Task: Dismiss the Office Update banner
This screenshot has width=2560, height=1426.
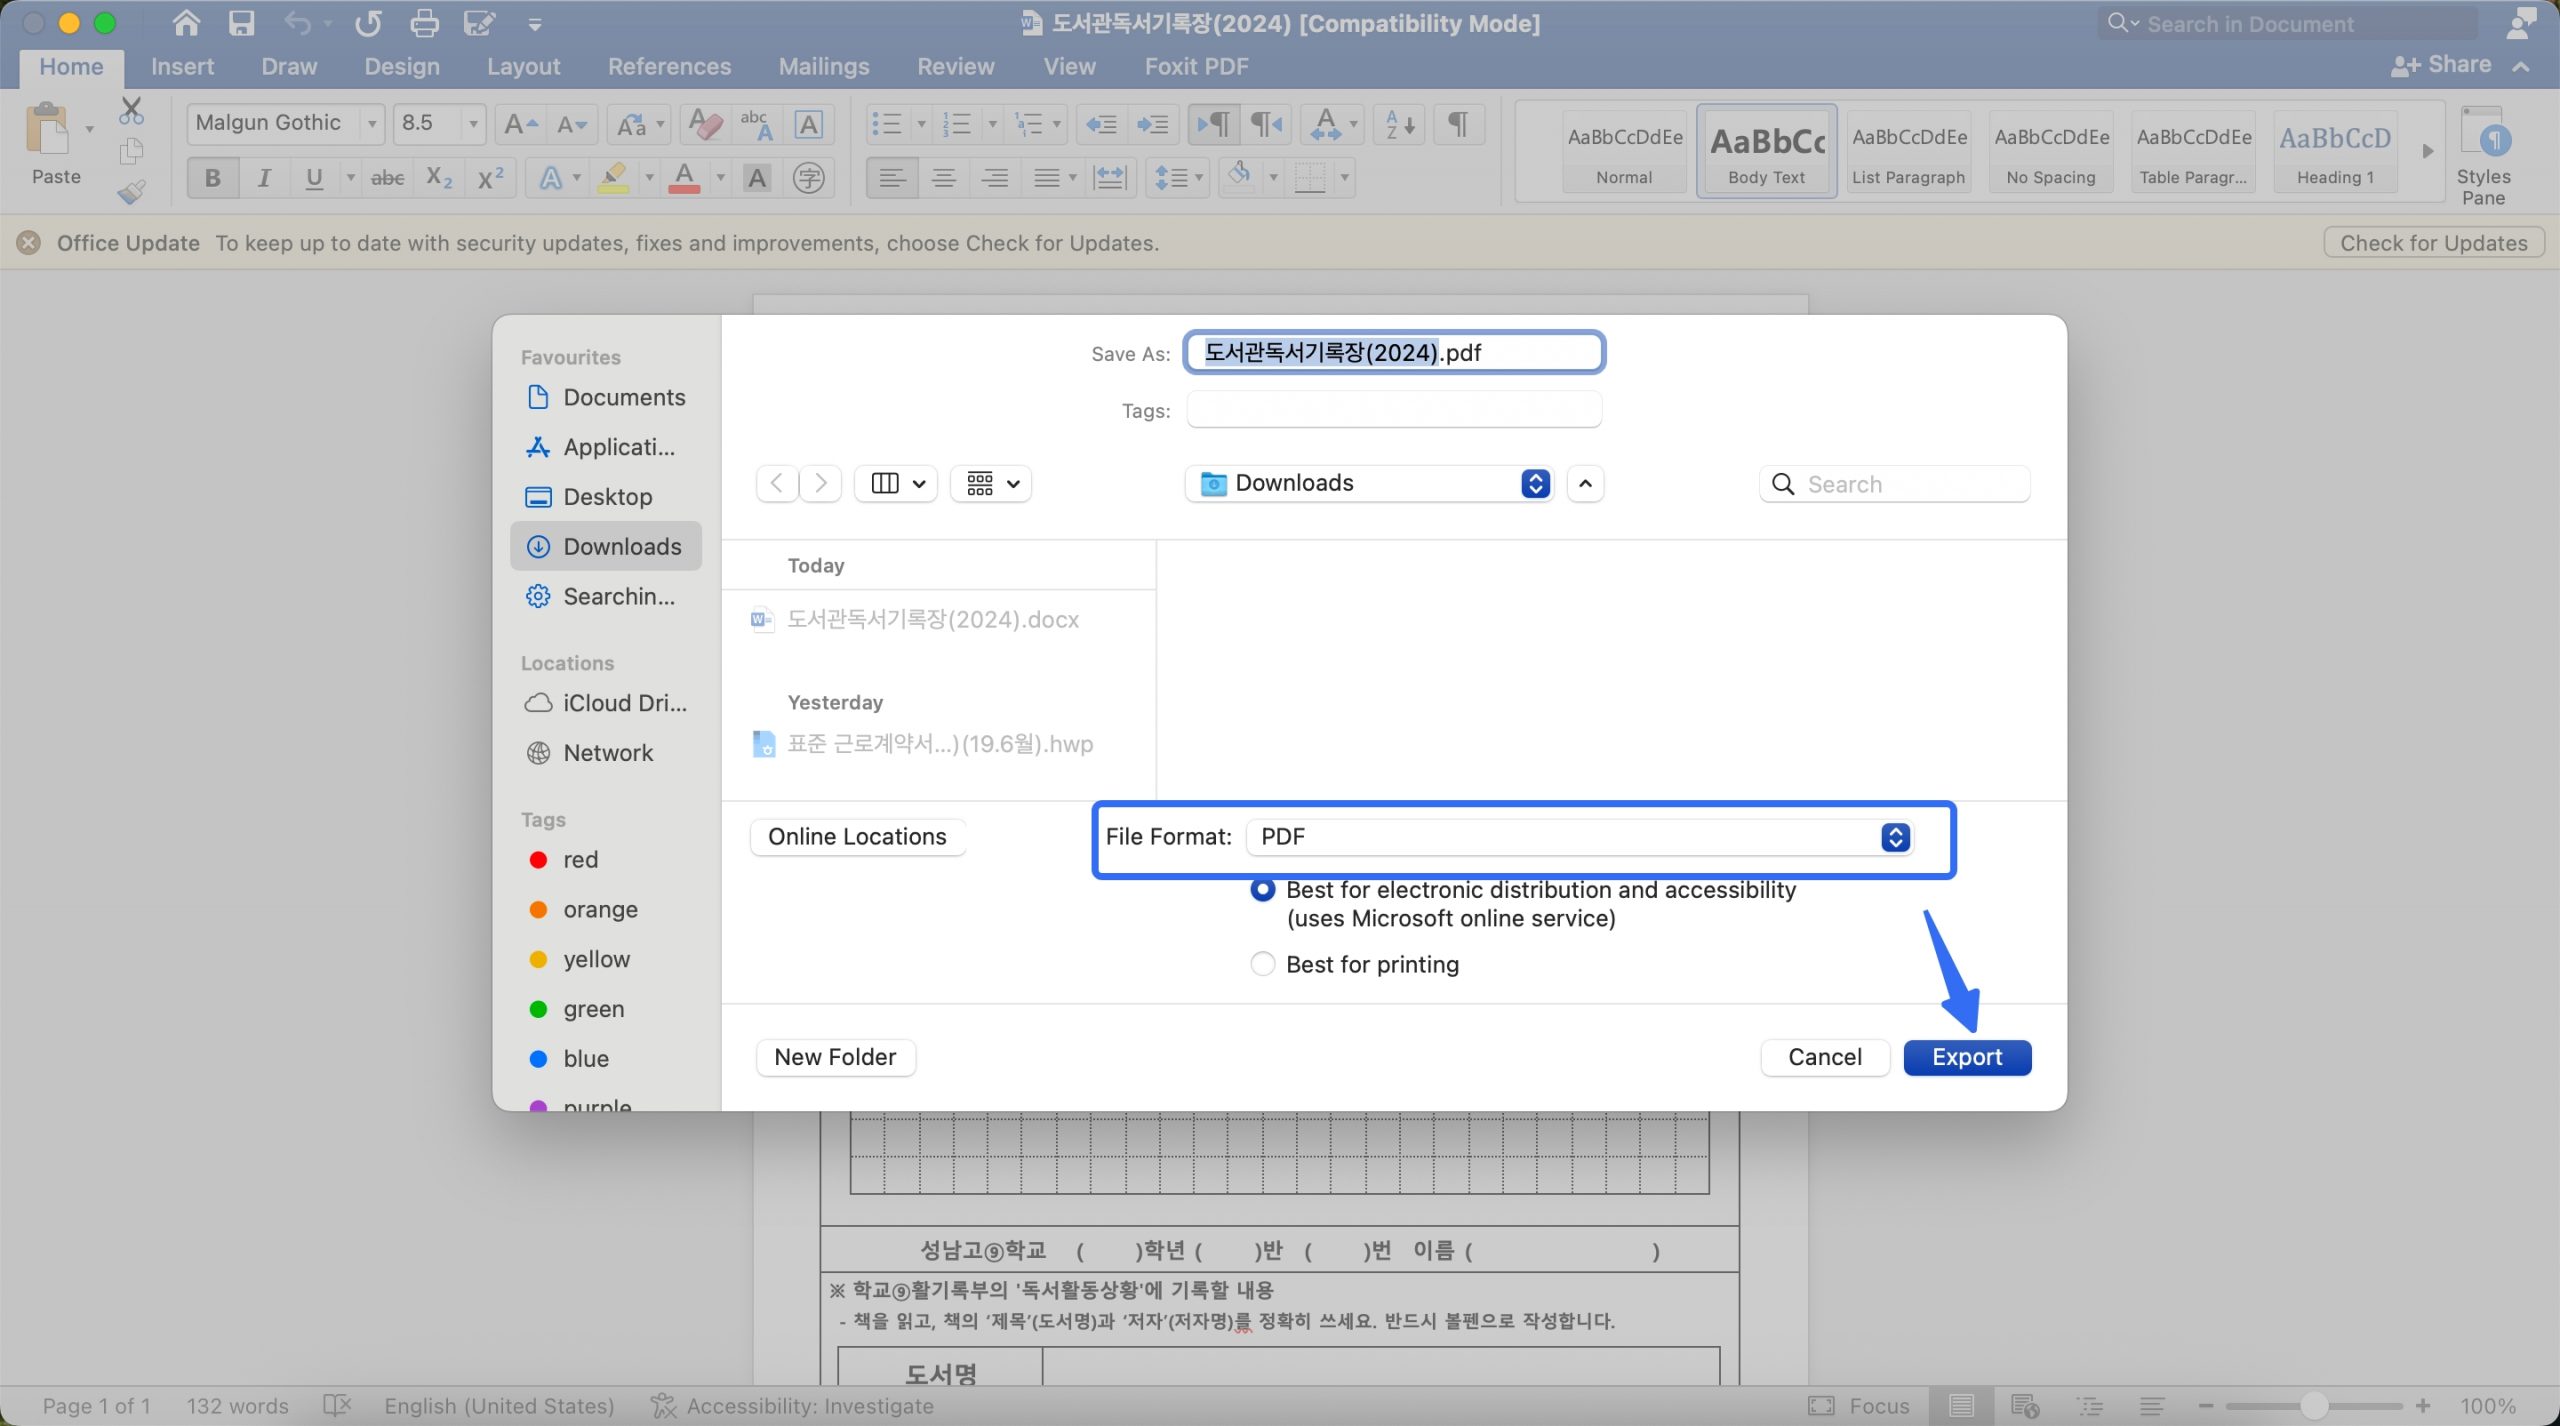Action: (29, 243)
